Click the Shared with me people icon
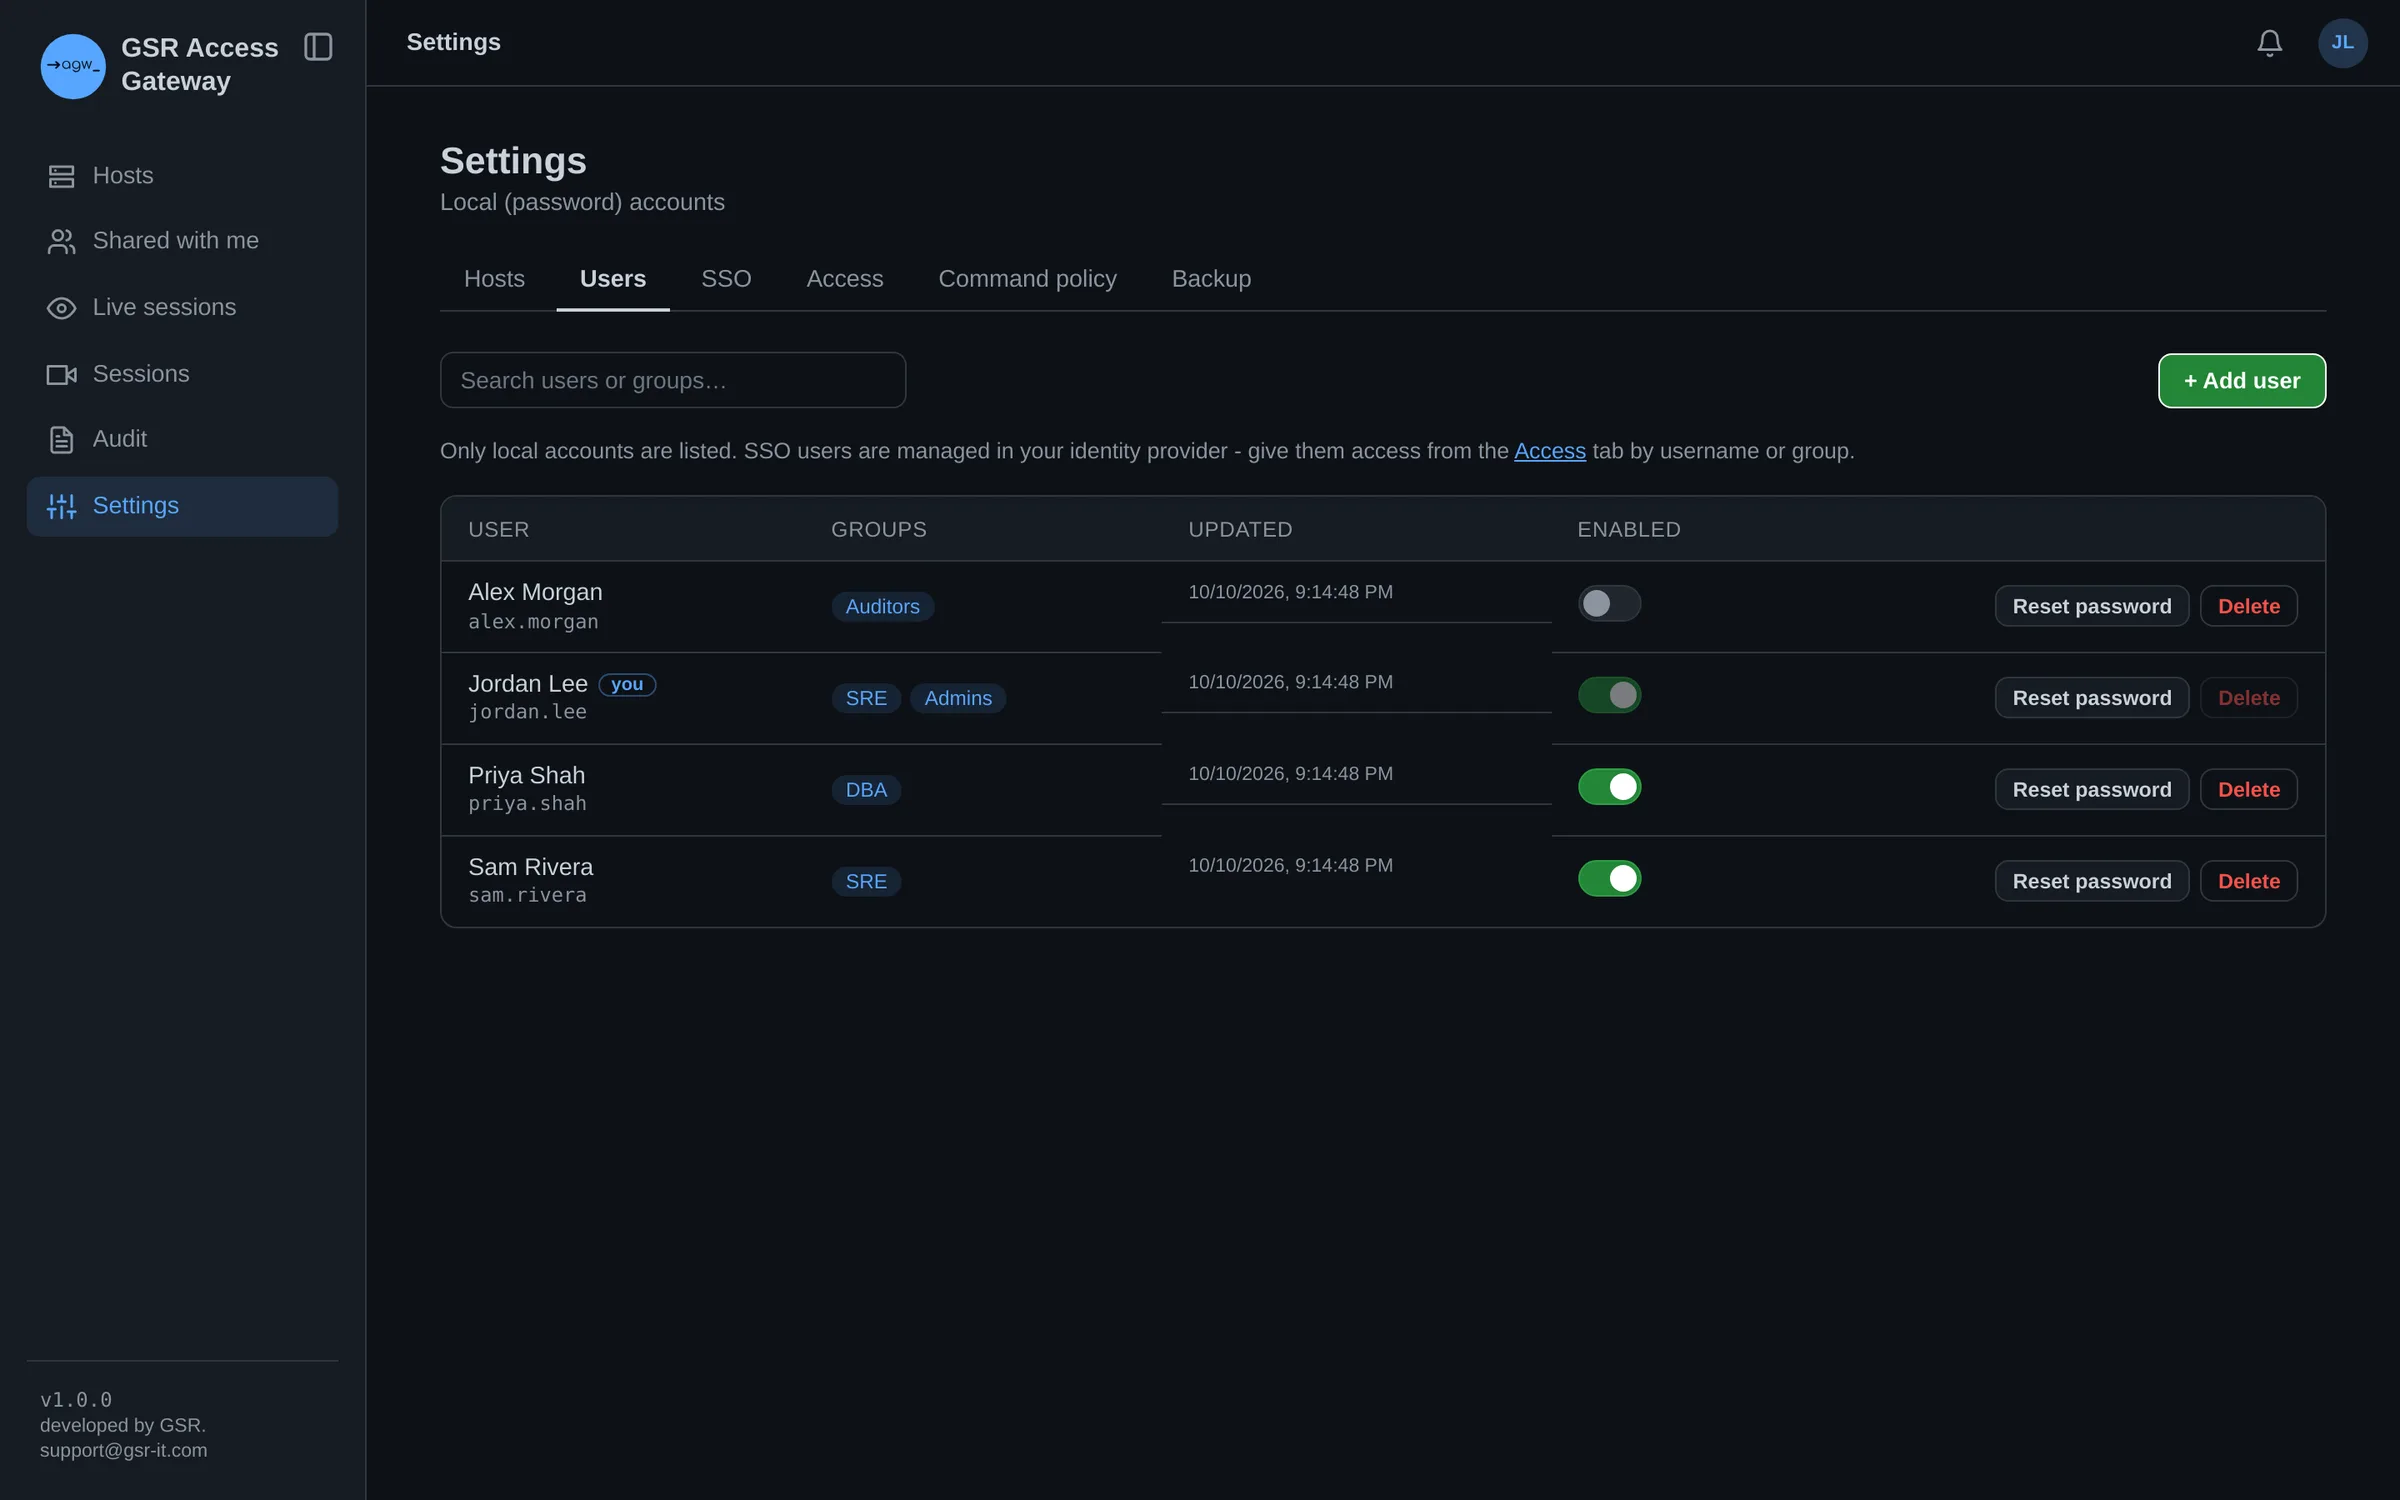2400x1500 pixels. [x=62, y=241]
